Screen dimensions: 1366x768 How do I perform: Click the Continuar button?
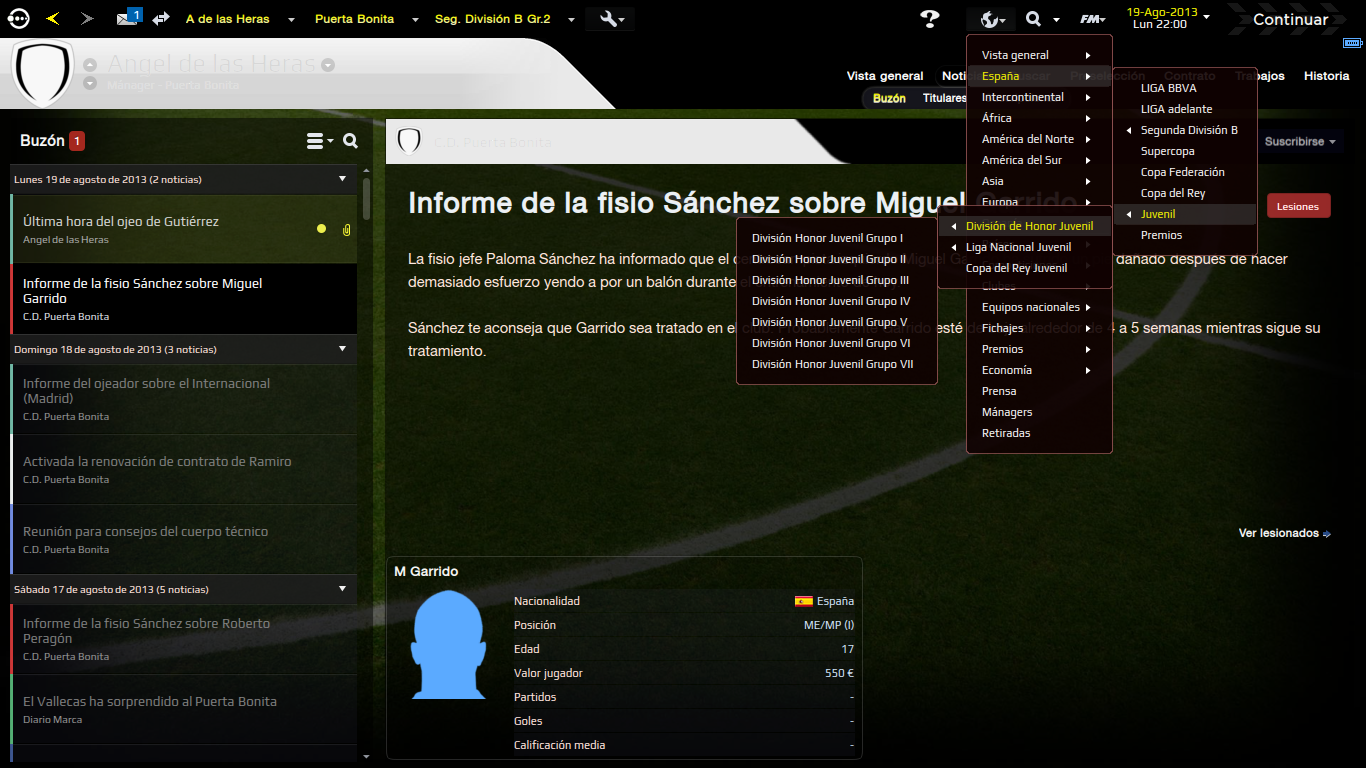point(1290,19)
